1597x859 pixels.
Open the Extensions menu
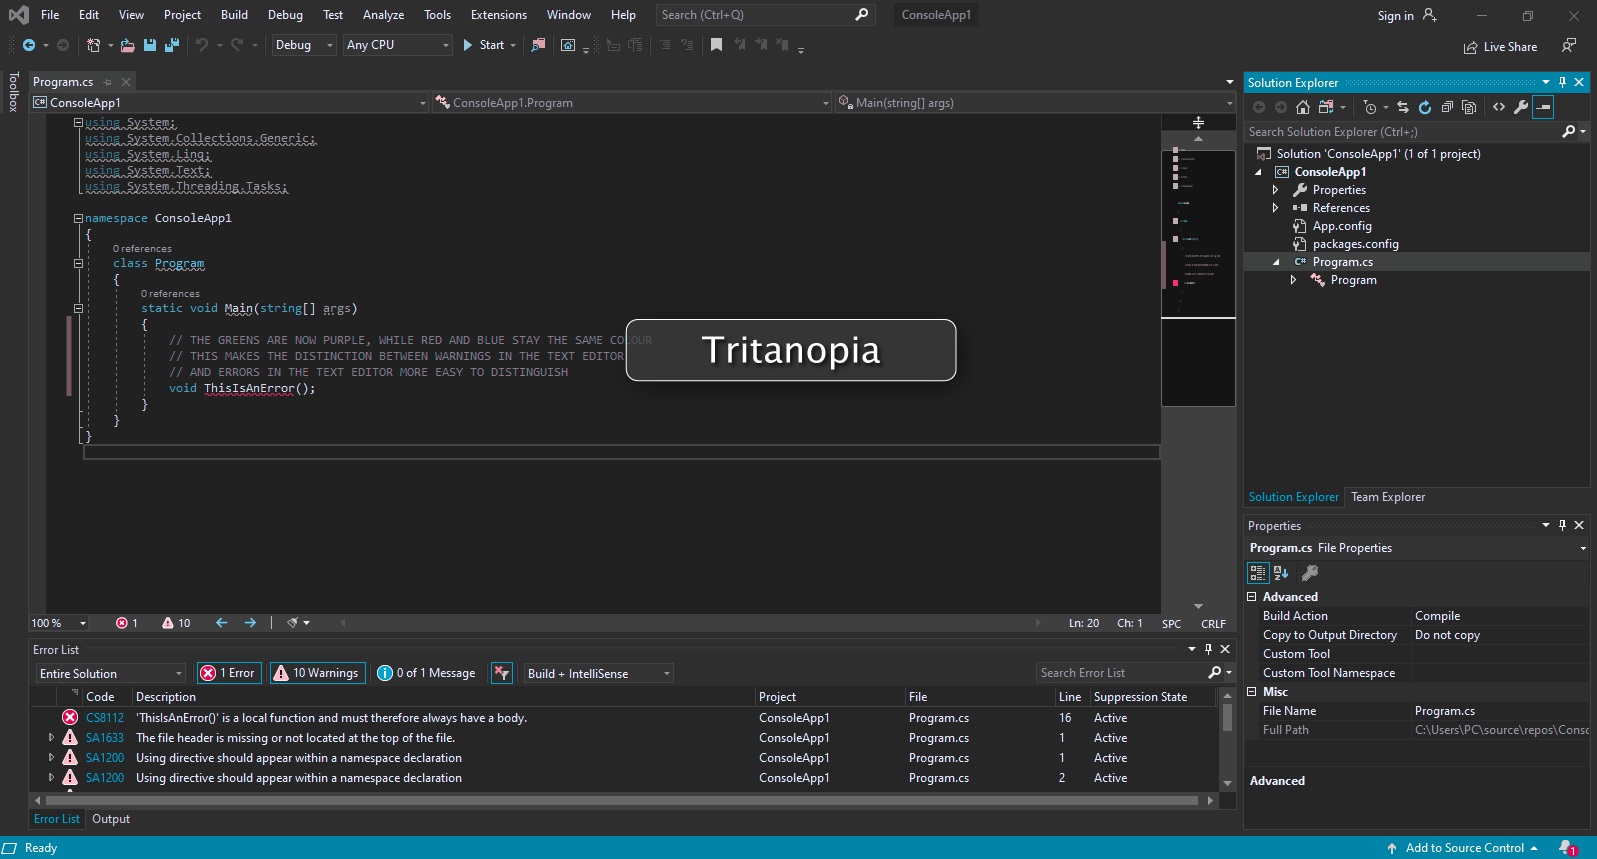499,15
